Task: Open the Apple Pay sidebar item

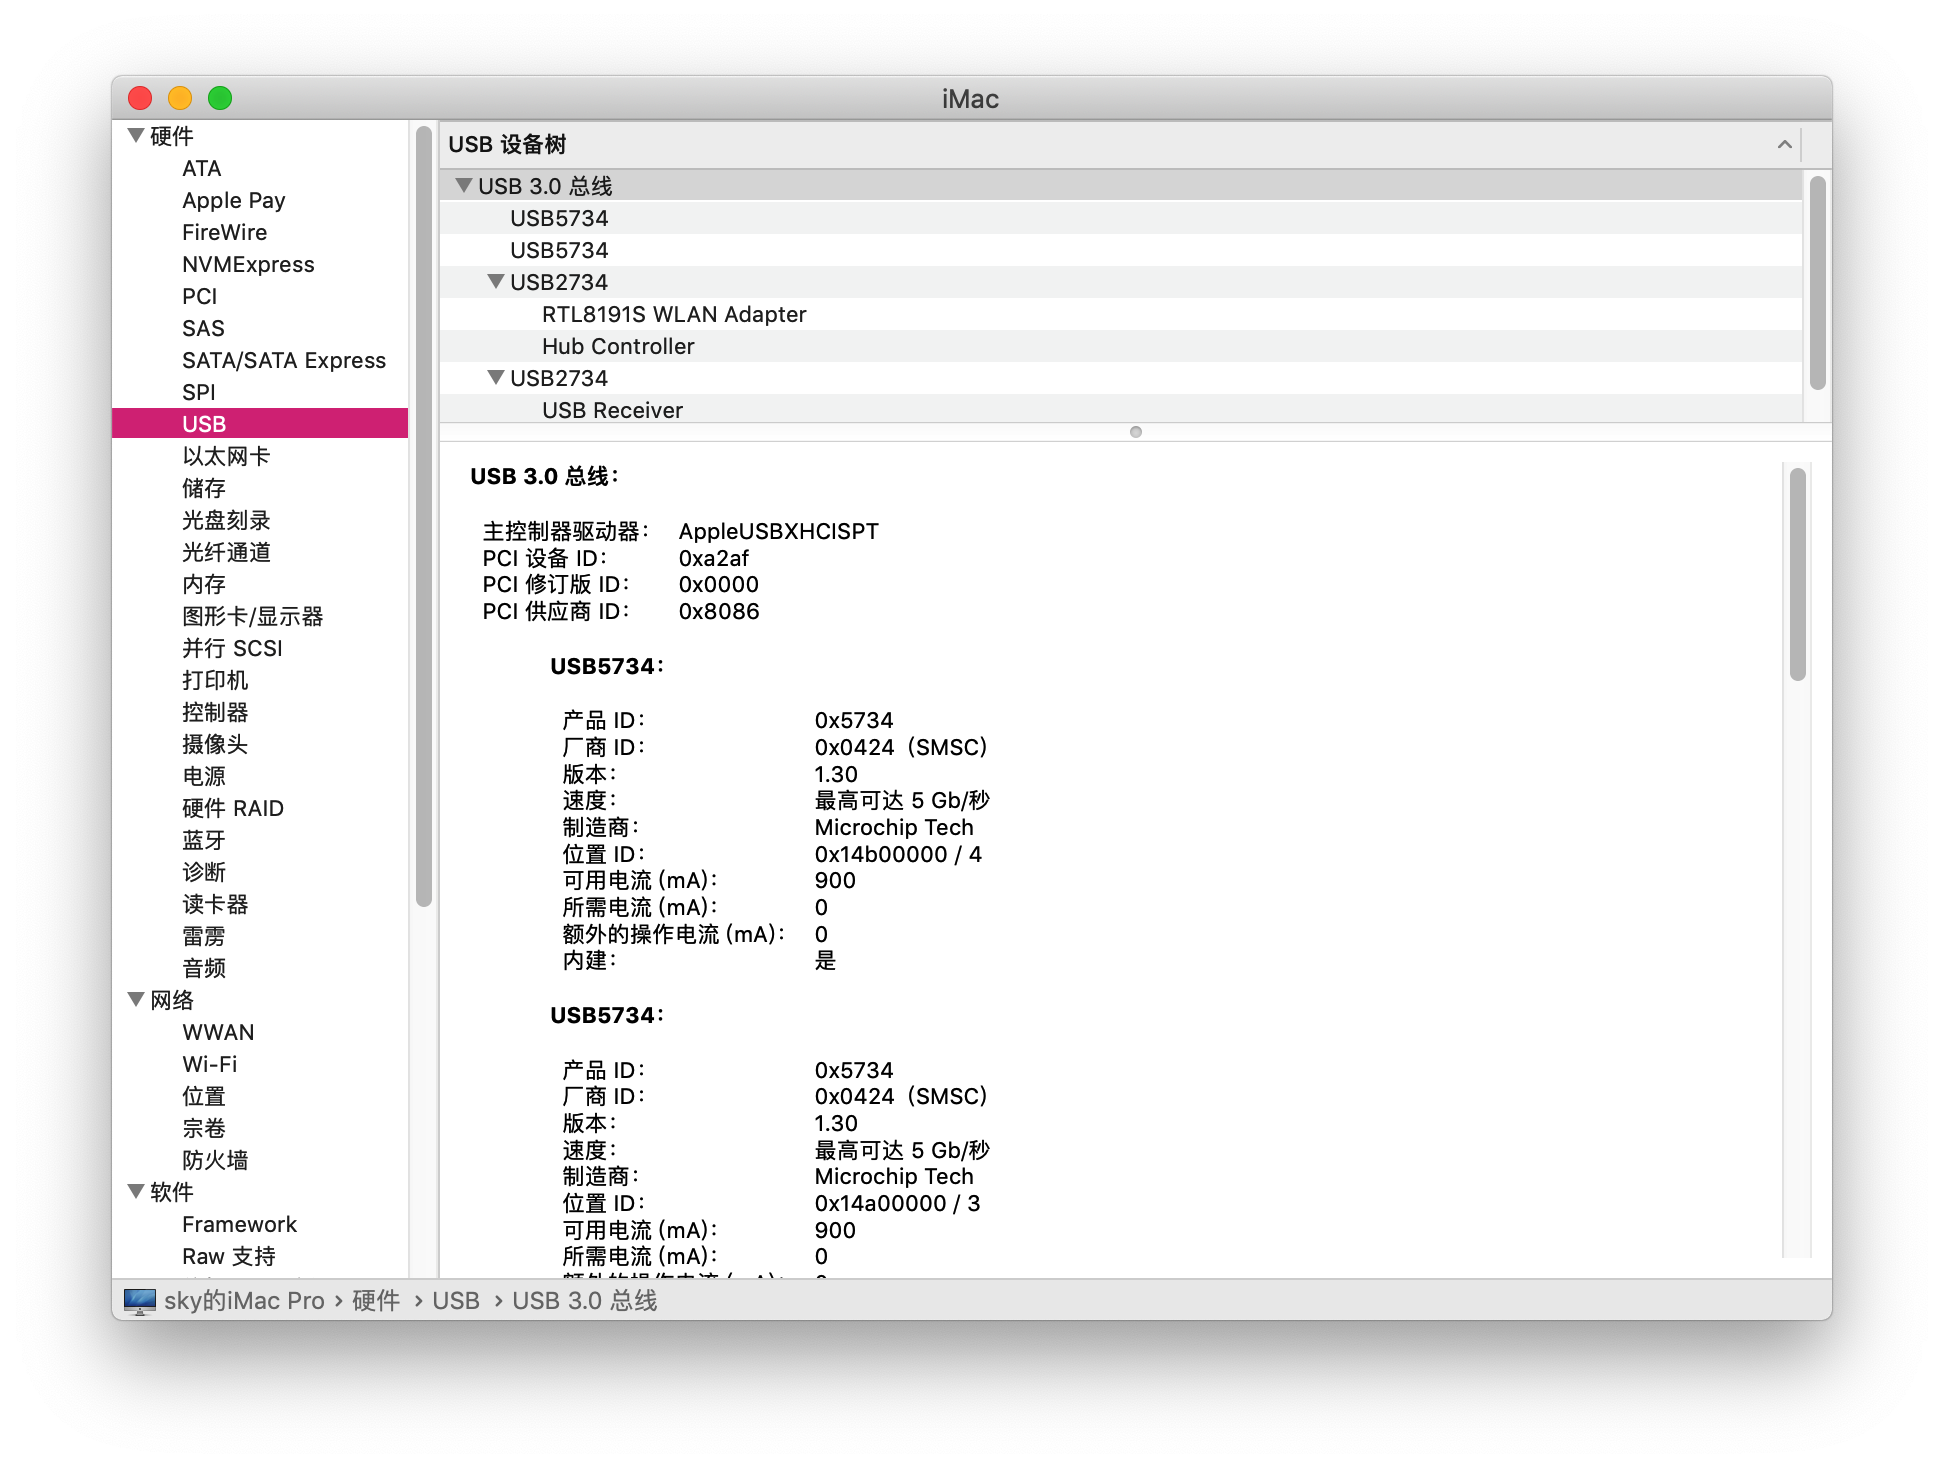Action: pyautogui.click(x=233, y=200)
